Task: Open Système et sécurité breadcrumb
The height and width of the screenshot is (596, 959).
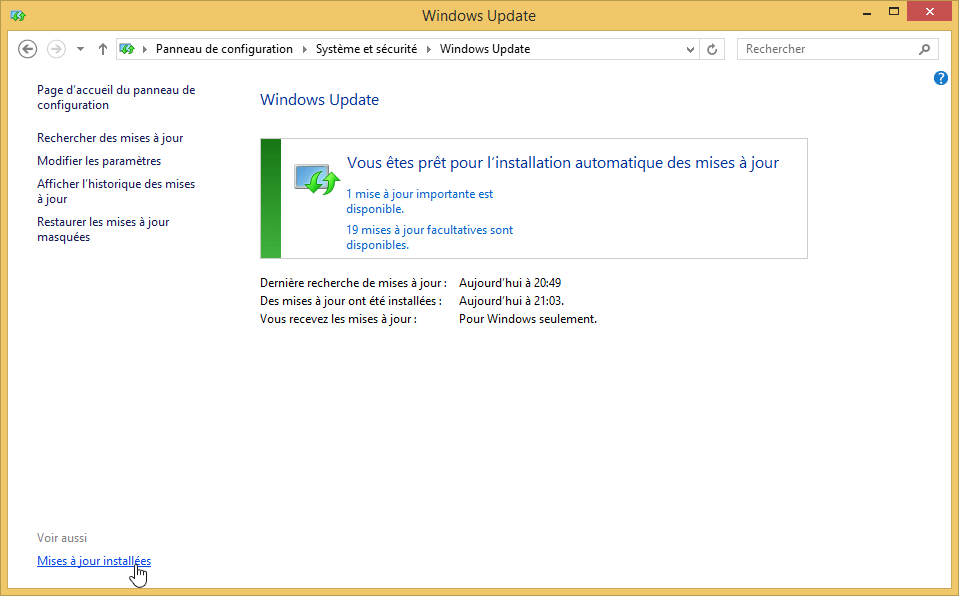Action: coord(366,49)
